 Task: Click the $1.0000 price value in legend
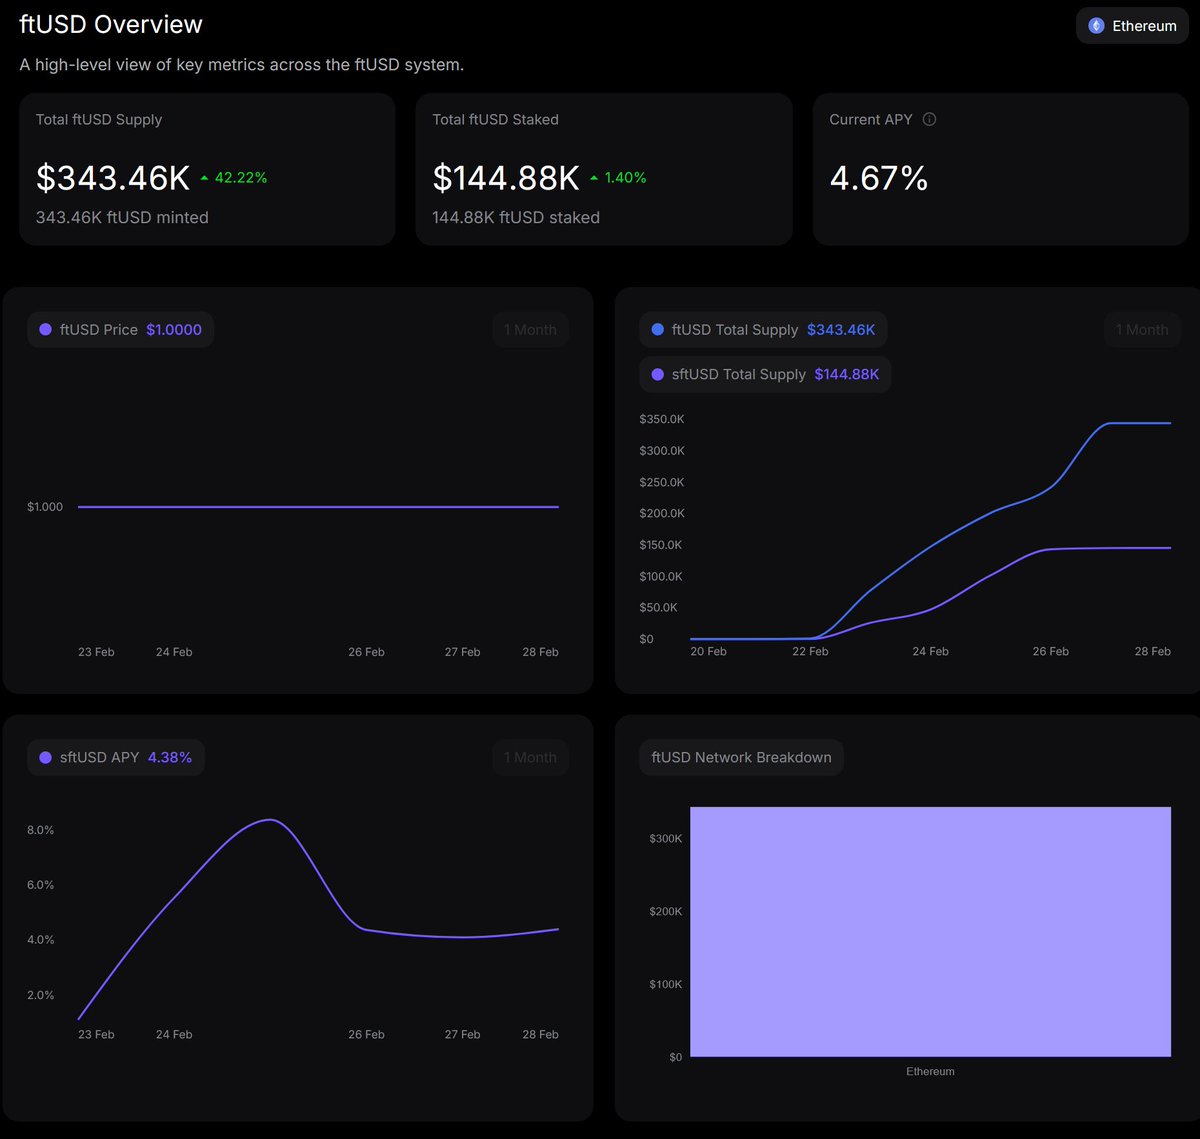174,330
